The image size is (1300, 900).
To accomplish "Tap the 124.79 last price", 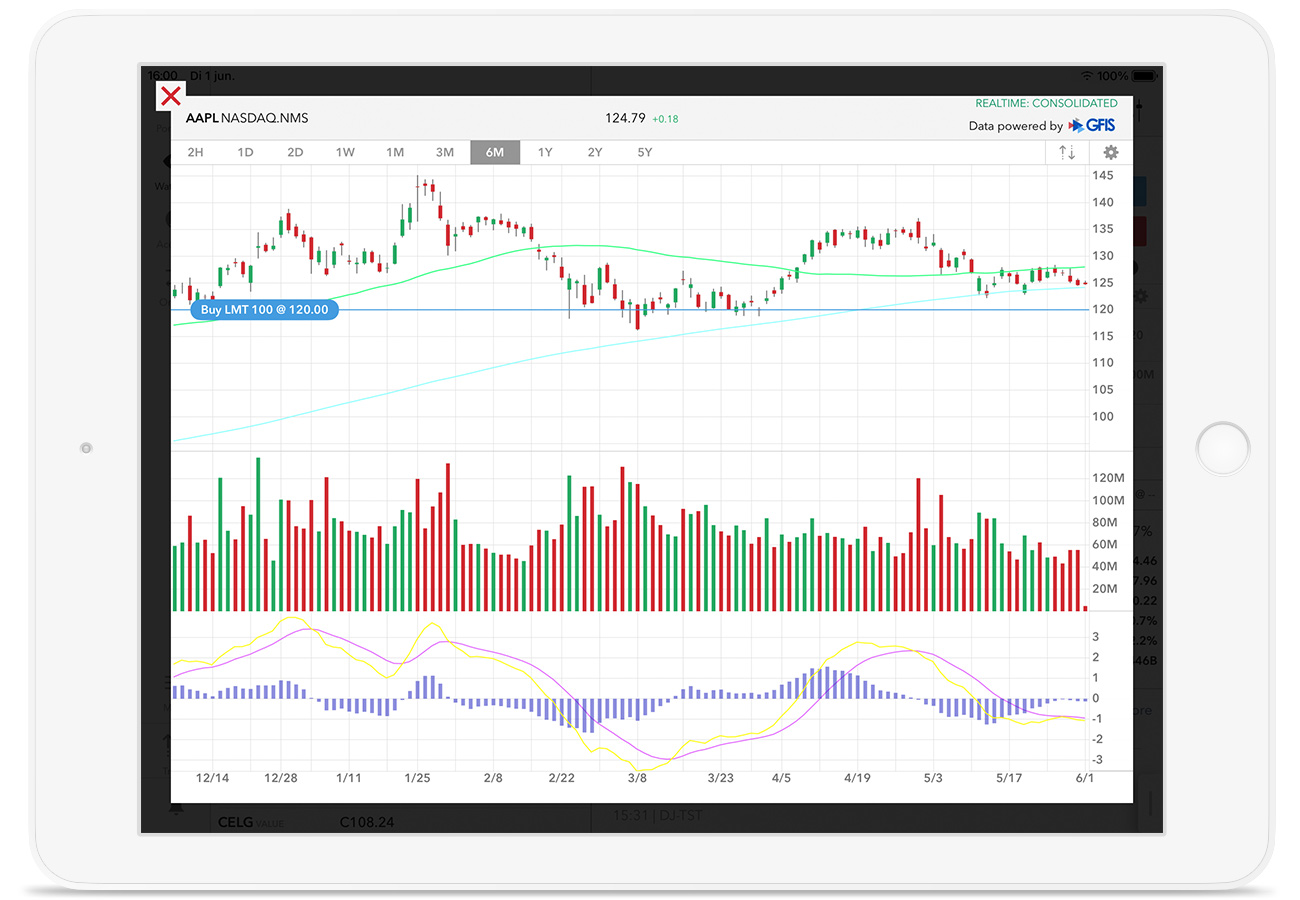I will pos(625,118).
